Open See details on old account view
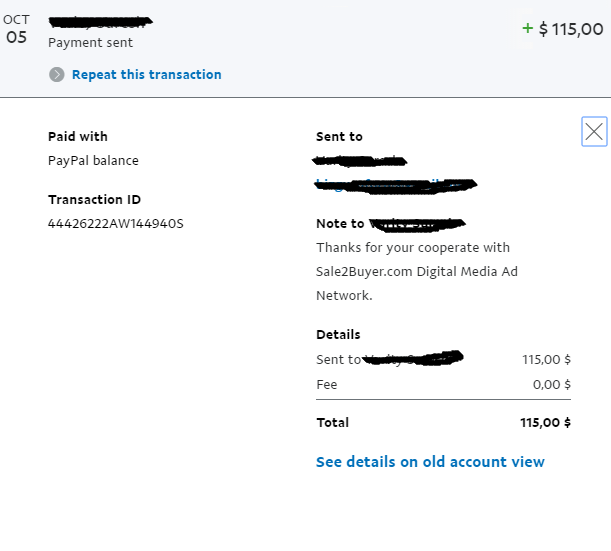Image resolution: width=611 pixels, height=551 pixels. [x=430, y=462]
